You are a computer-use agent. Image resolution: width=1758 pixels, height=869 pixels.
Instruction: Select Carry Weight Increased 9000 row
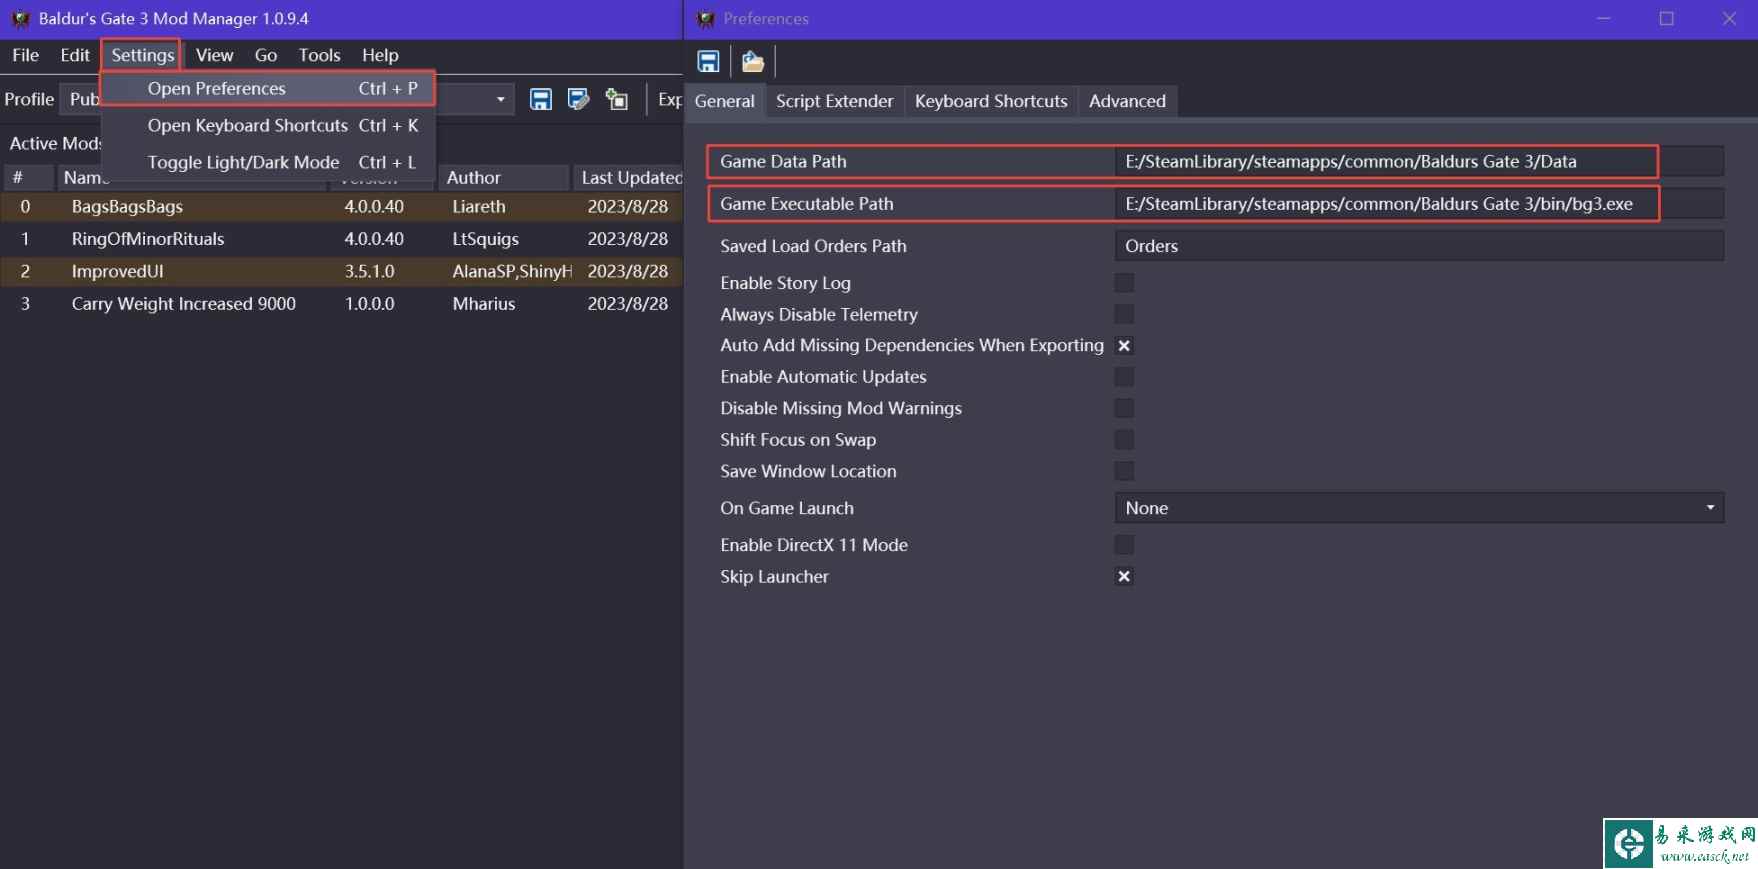click(341, 304)
